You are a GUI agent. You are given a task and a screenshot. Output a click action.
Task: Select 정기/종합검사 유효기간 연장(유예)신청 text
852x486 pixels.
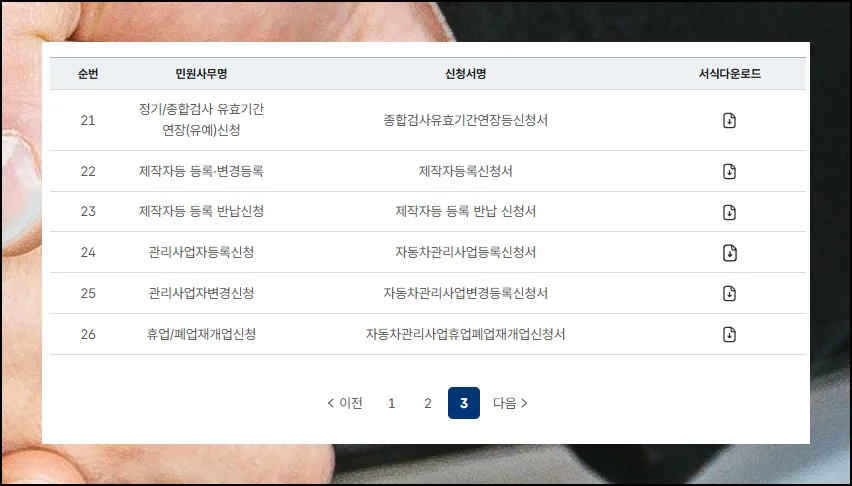201,120
